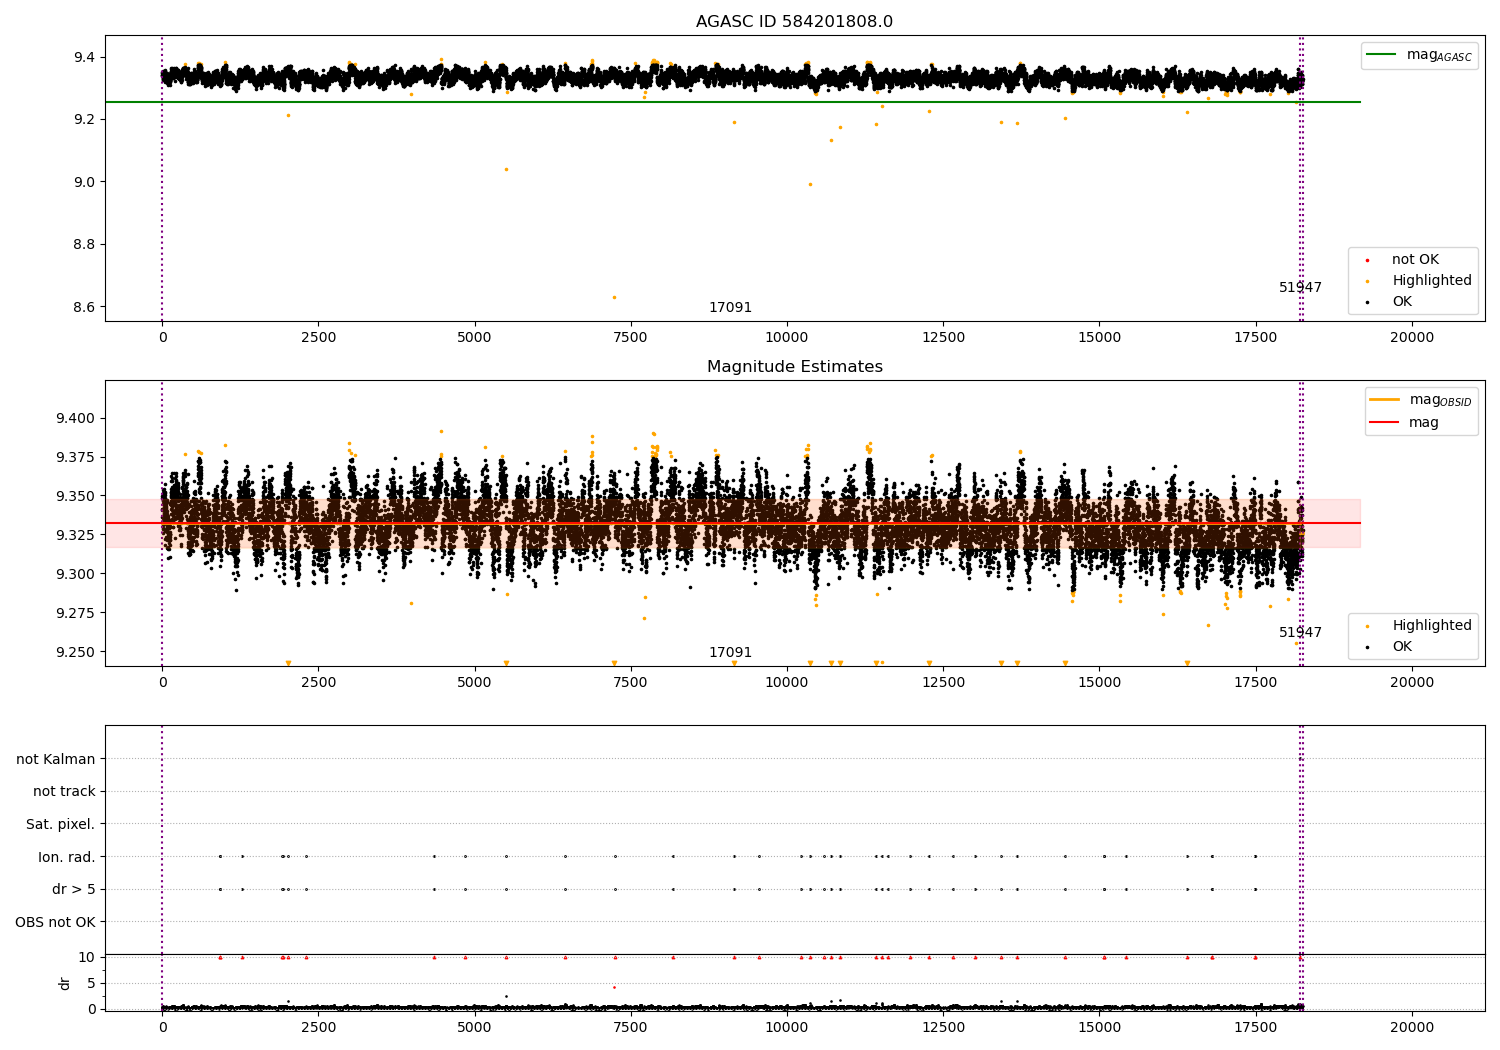Click the orange mag OBSID legend line
Image resolution: width=1500 pixels, height=1050 pixels.
(x=1385, y=400)
